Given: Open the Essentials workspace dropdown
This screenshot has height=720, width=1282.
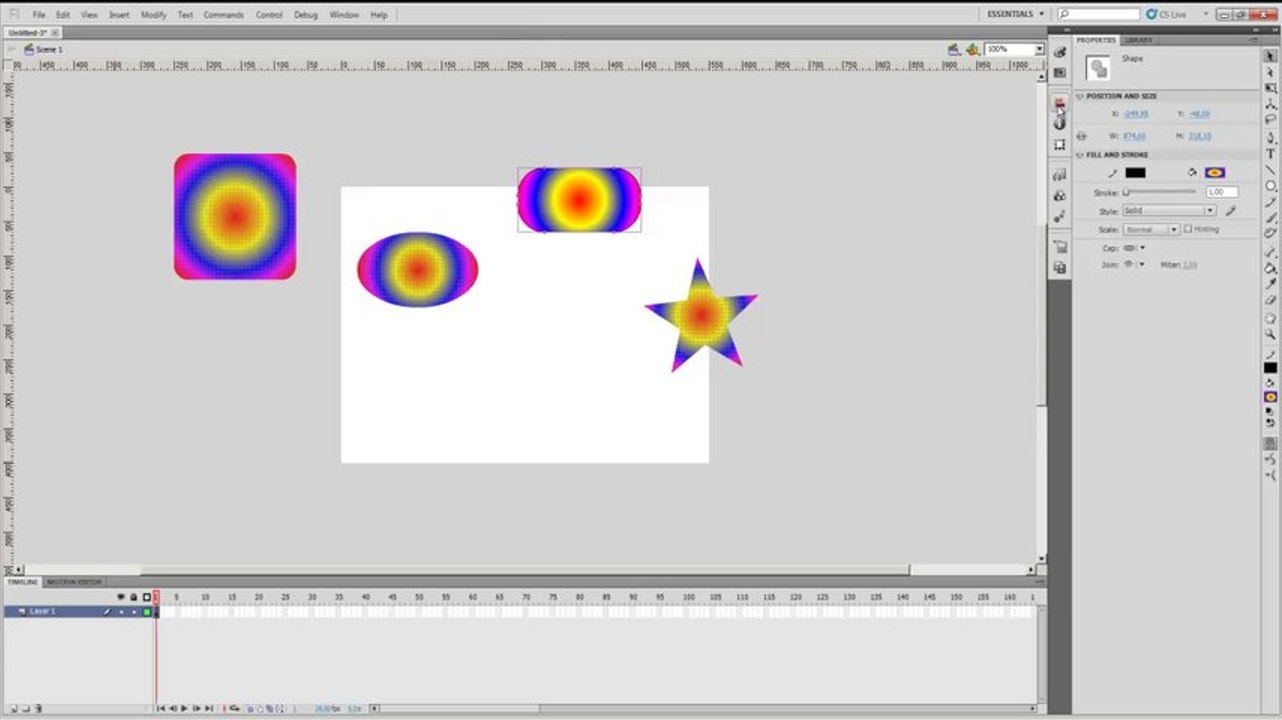Looking at the screenshot, I should pos(1015,14).
